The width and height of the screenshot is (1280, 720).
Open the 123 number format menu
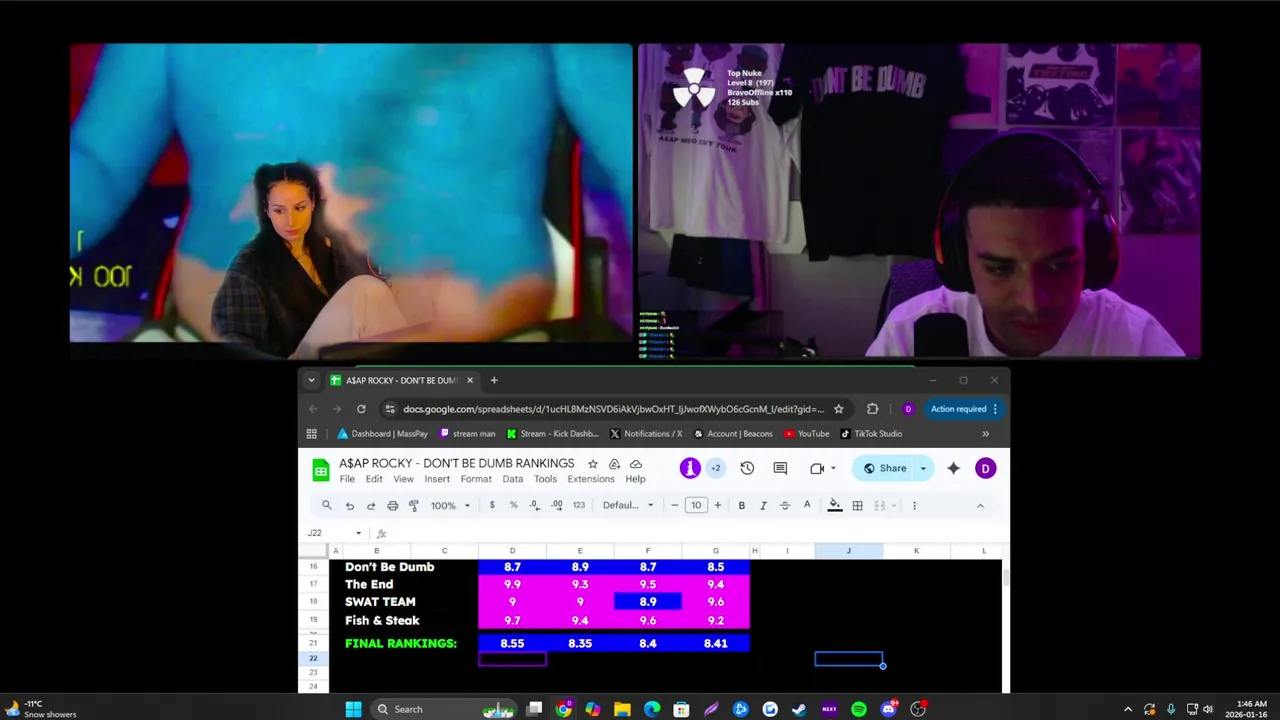[579, 505]
